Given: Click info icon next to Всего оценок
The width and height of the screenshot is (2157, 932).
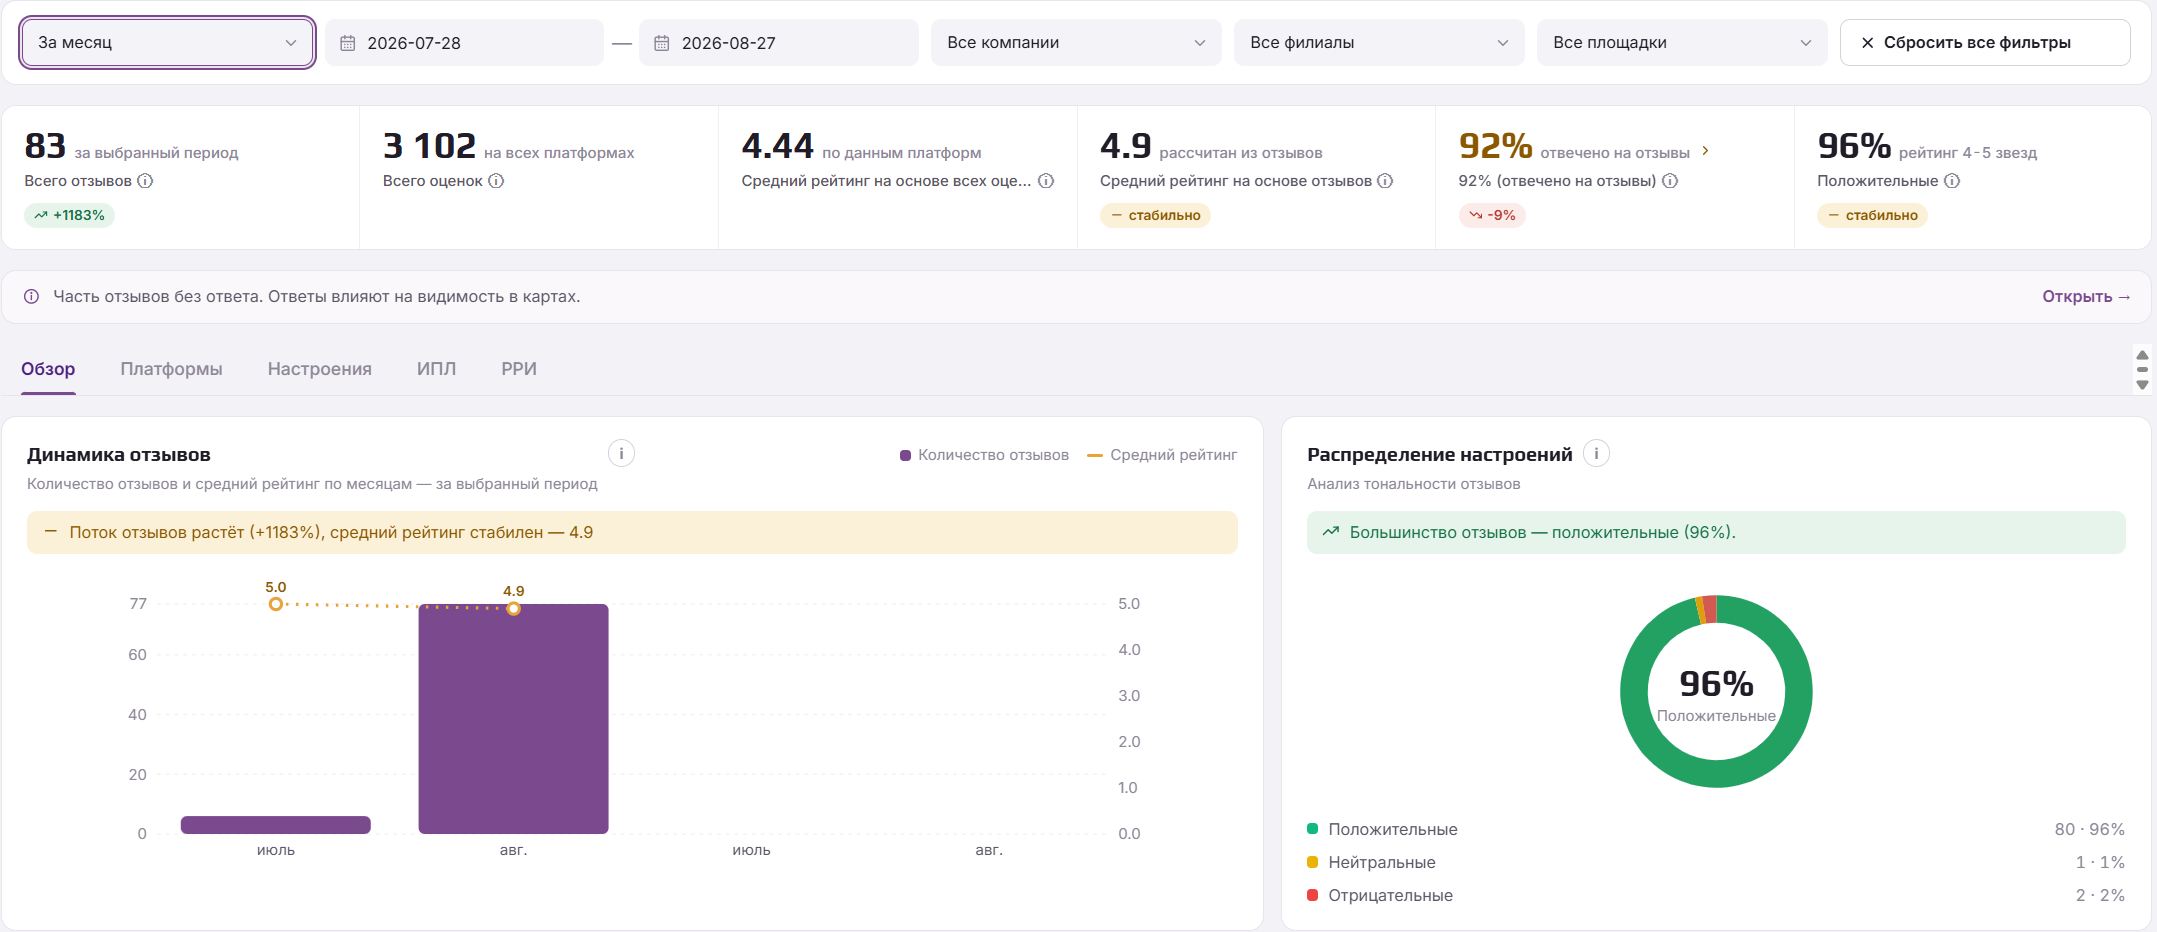Looking at the screenshot, I should (496, 181).
